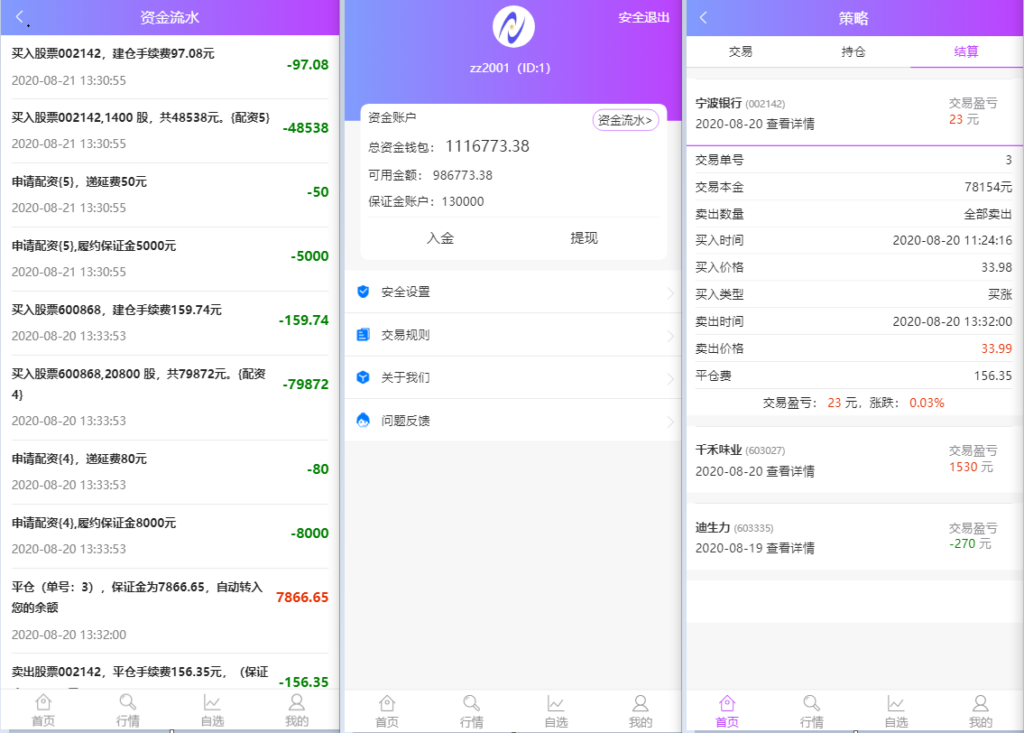Screen dimensions: 1024x733
Task: Click the red 卖出价格 value 33.99
Action: pyautogui.click(x=997, y=348)
